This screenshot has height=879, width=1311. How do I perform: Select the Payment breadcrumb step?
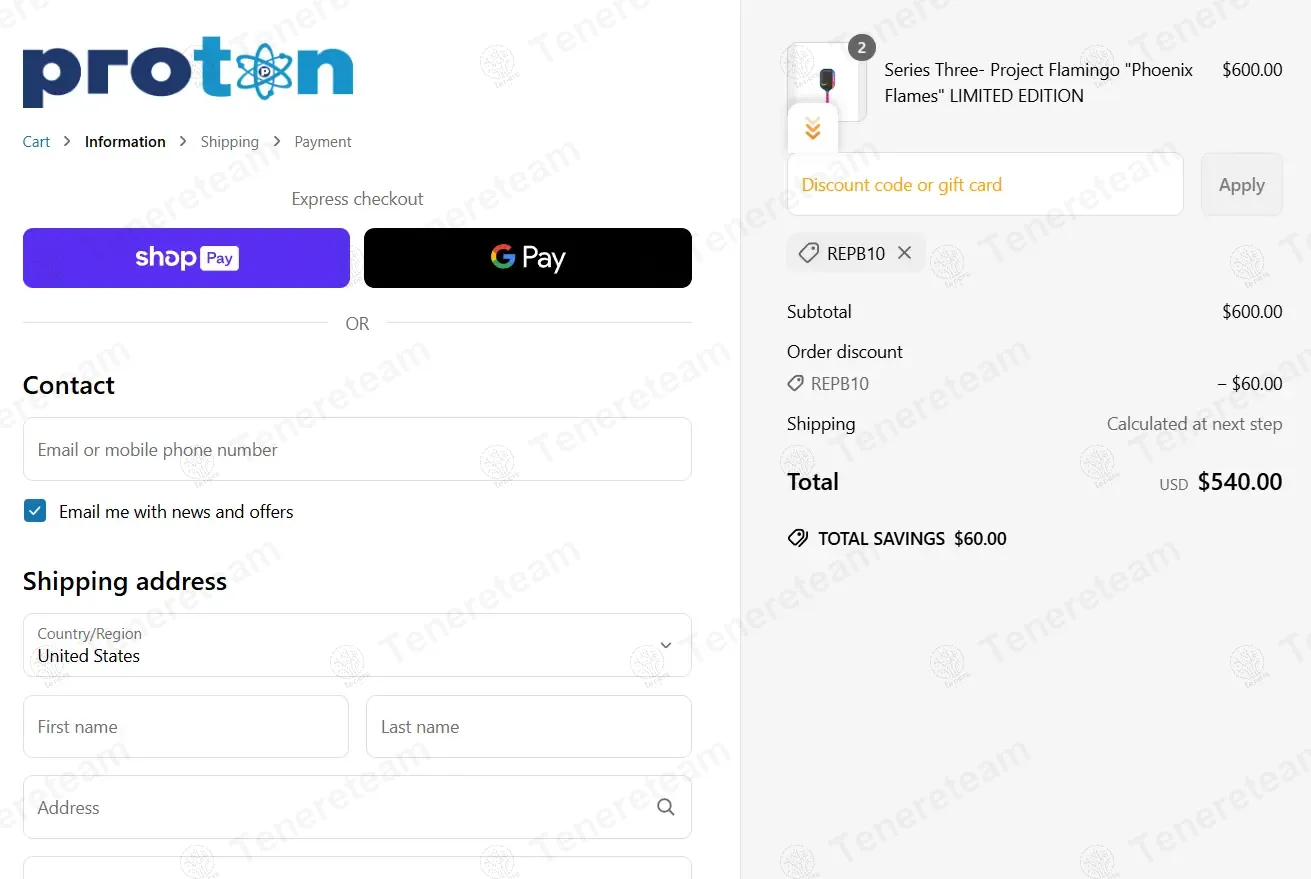(x=323, y=142)
